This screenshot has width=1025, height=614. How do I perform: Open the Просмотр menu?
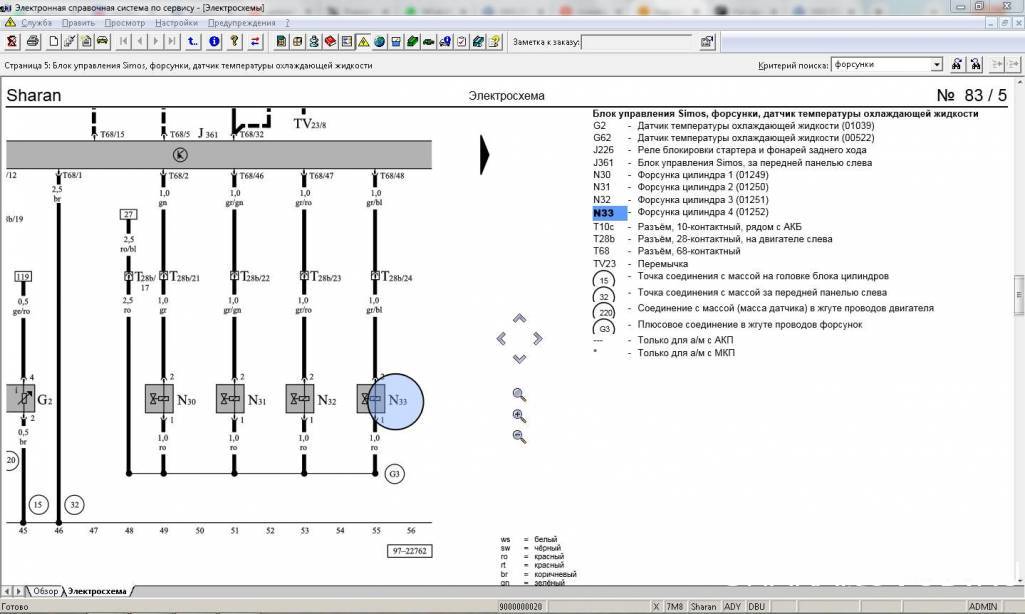point(125,22)
